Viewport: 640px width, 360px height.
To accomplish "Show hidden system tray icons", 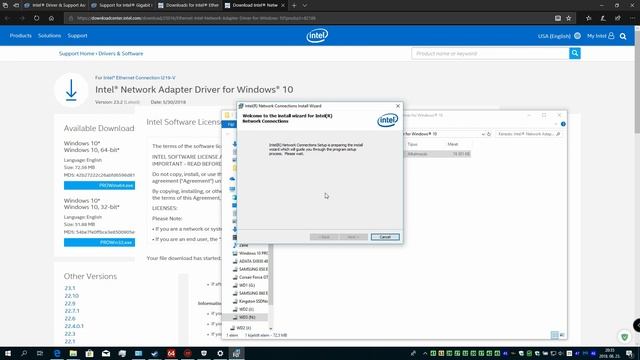I will coord(425,353).
